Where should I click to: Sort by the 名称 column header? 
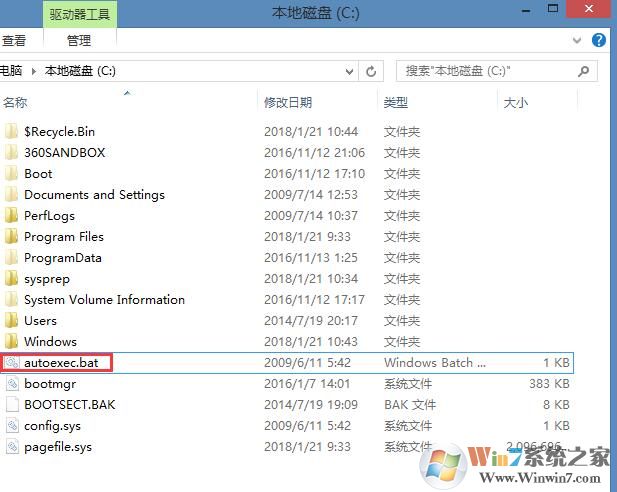[x=15, y=103]
